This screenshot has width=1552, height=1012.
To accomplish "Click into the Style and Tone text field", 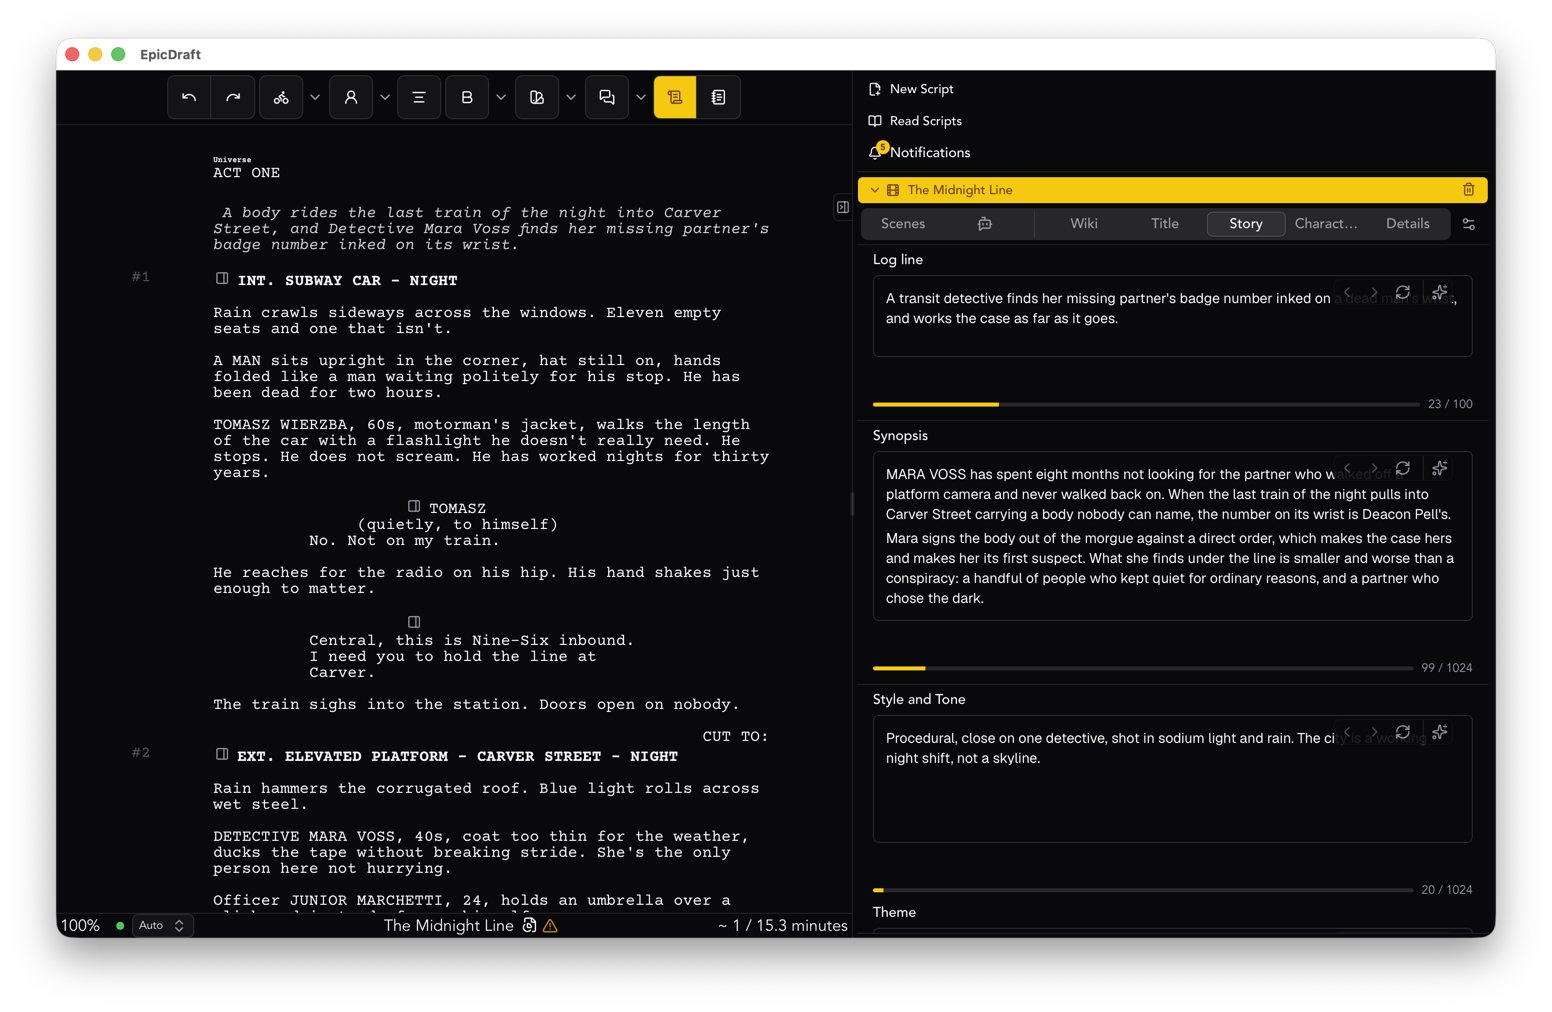I will click(x=1172, y=779).
